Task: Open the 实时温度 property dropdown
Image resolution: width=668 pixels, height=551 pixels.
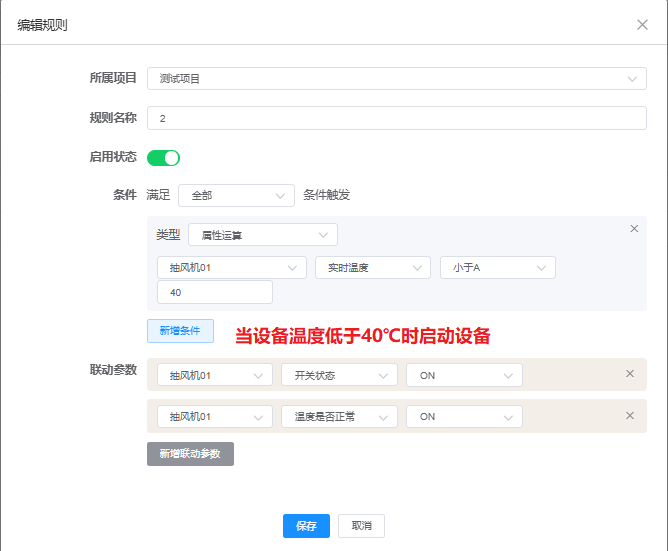Action: (x=373, y=268)
